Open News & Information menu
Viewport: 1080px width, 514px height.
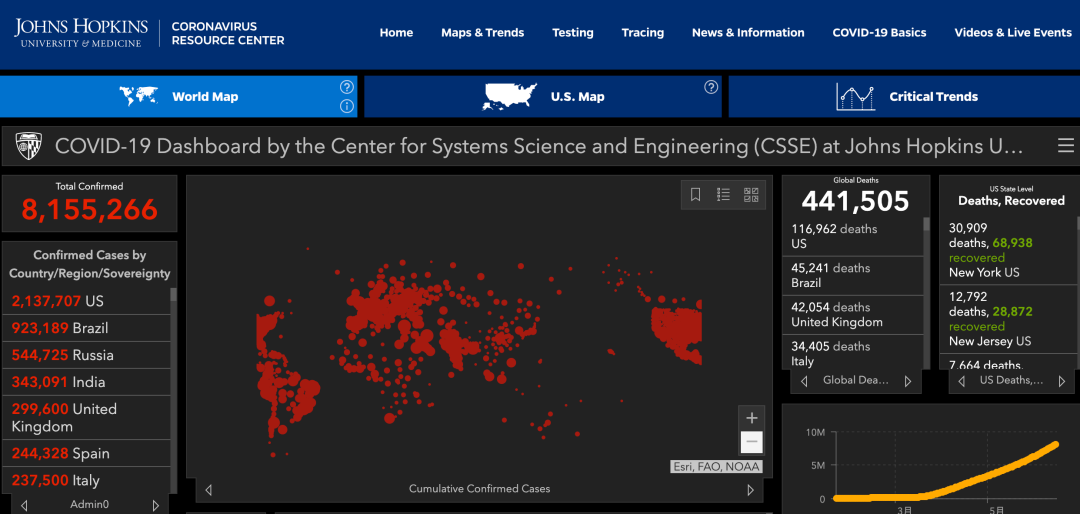(748, 32)
